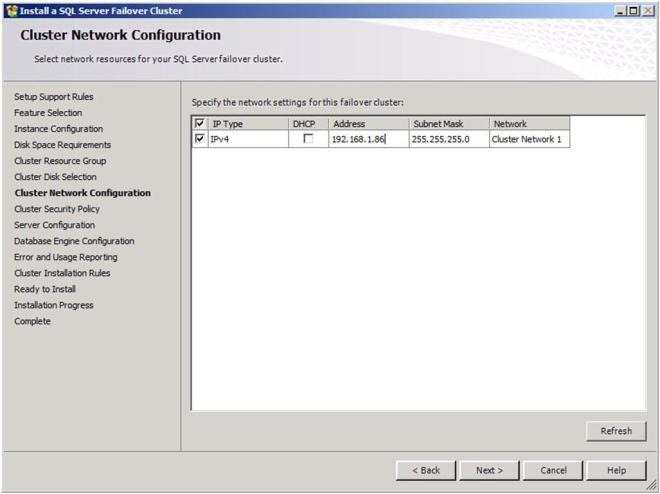Click the Address column header
Viewport: 660px width, 494px height.
point(366,123)
